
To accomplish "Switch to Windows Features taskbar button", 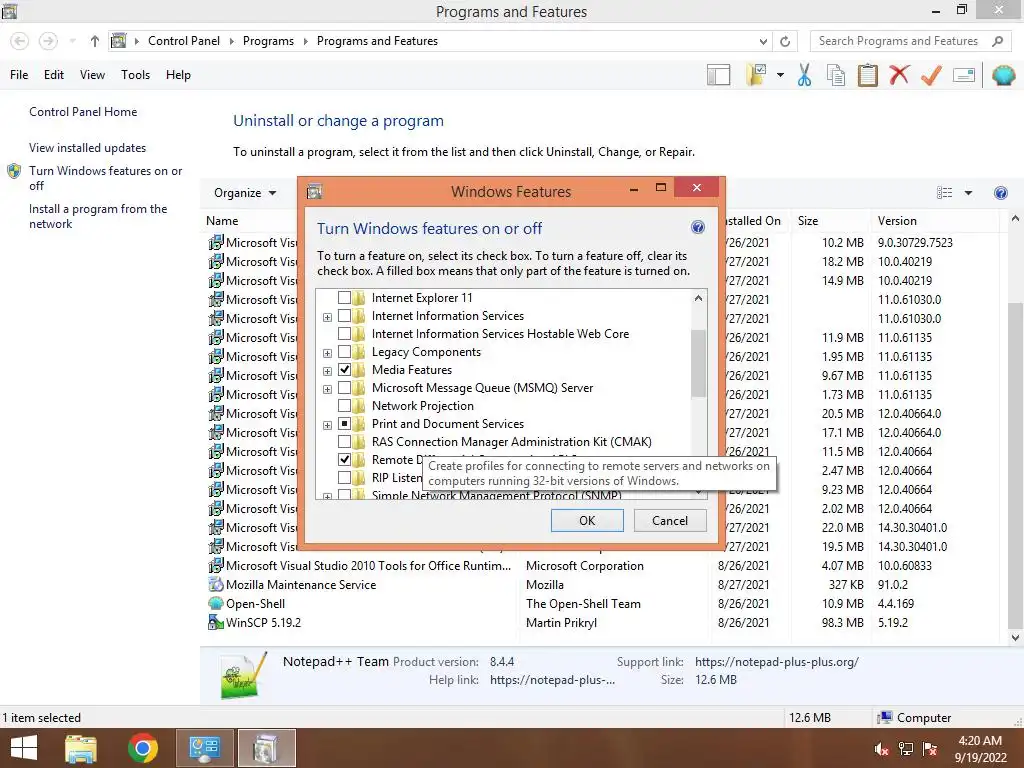I will 266,748.
